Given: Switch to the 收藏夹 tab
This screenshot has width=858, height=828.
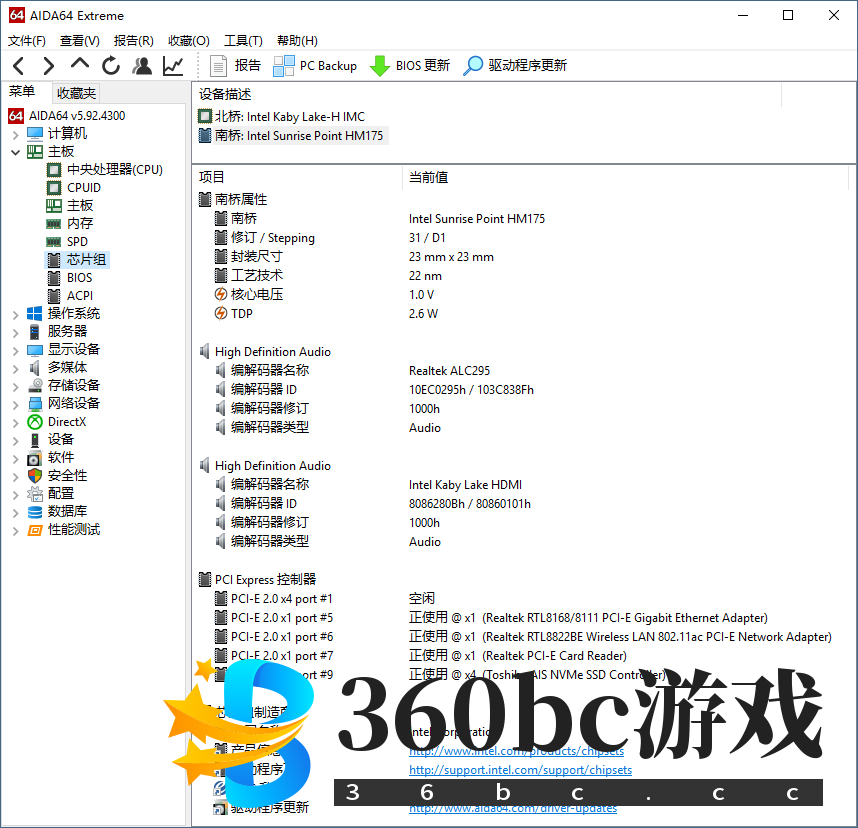Looking at the screenshot, I should (x=77, y=93).
